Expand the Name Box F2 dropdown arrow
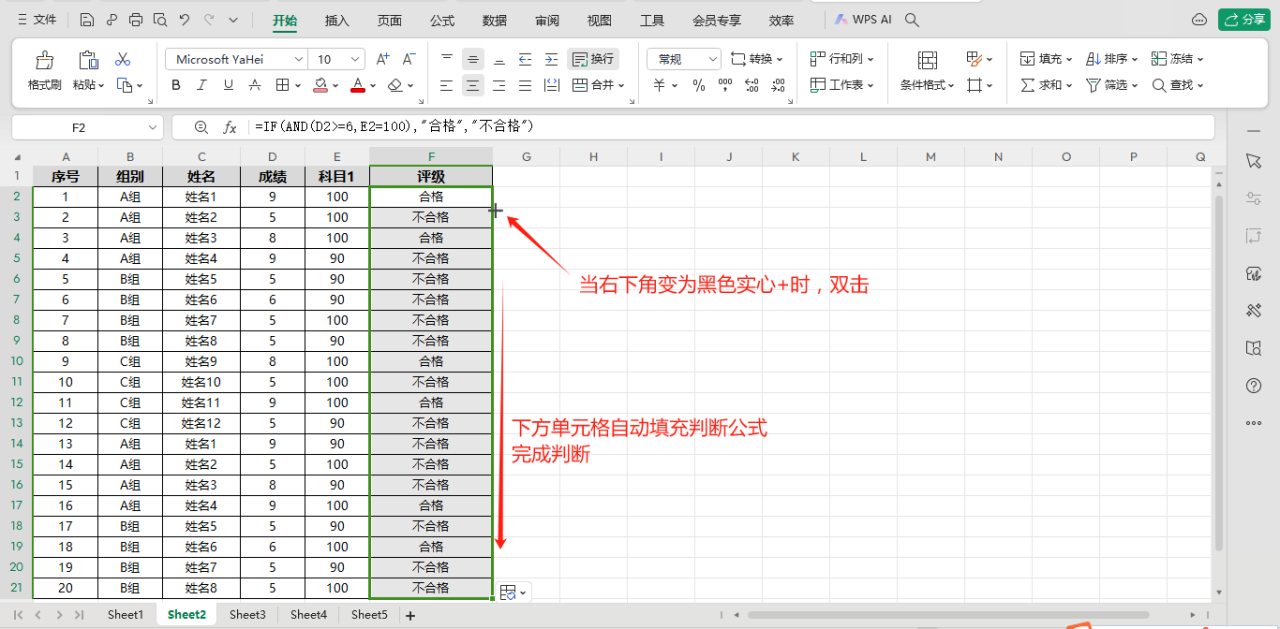1280x629 pixels. (x=152, y=127)
